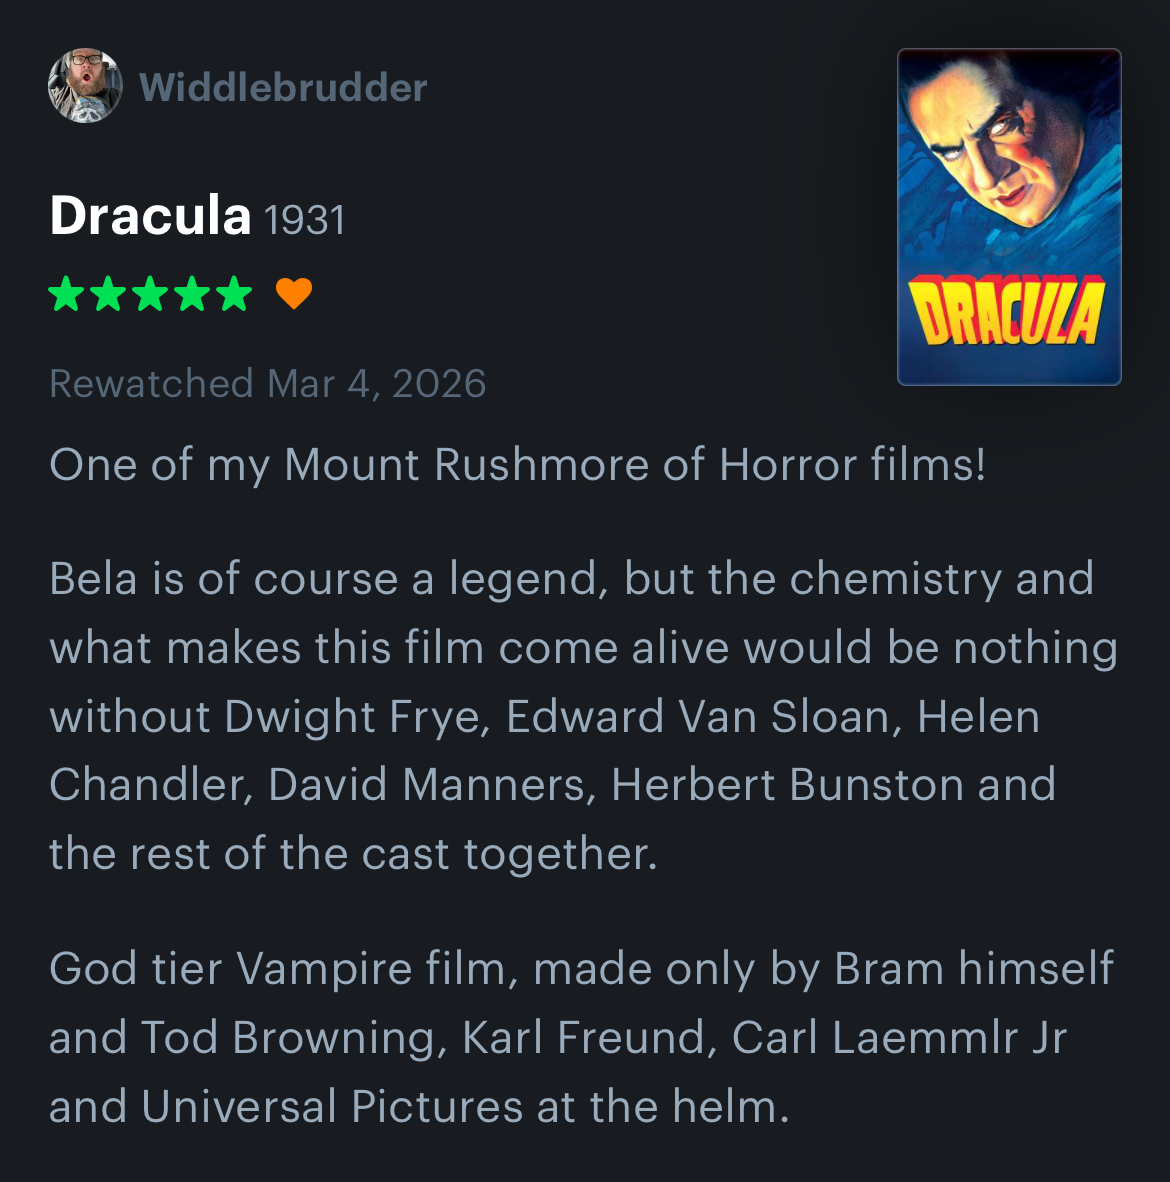Open the Dracula film title link
Viewport: 1170px width, 1182px height.
150,216
